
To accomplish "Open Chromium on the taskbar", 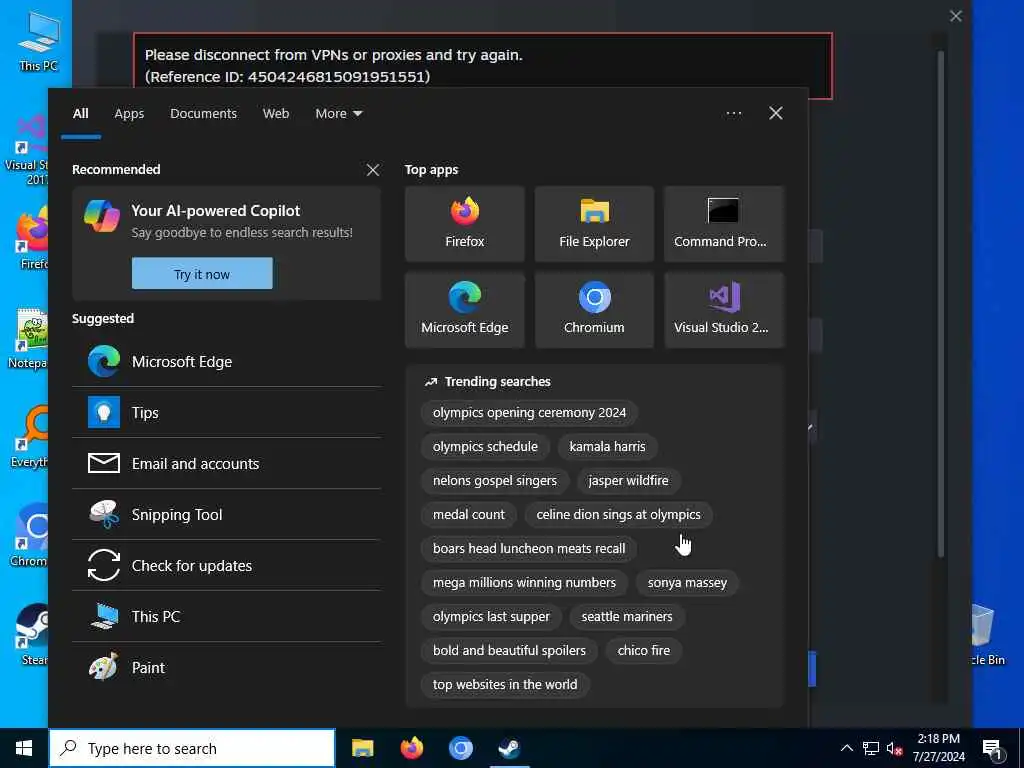I will (x=460, y=748).
